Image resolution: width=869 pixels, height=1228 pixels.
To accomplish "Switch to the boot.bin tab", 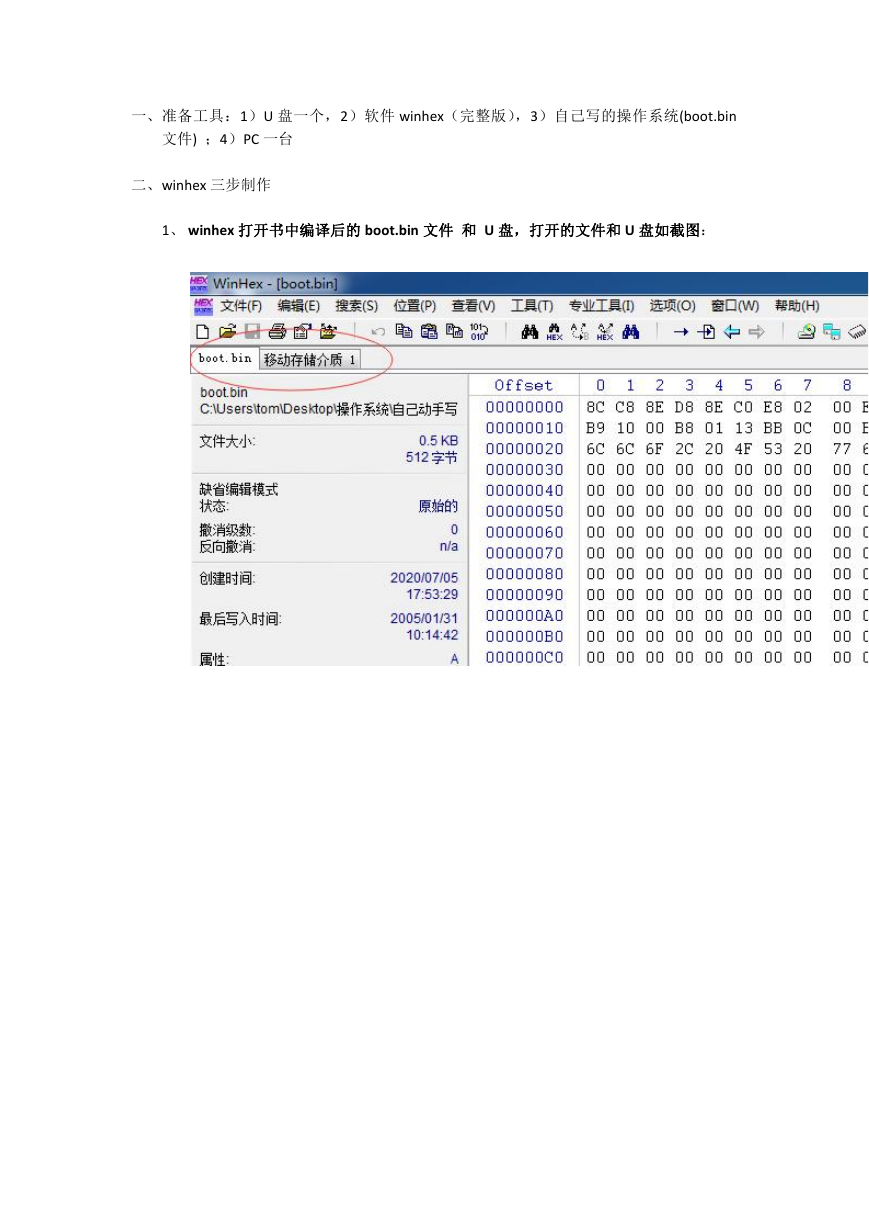I will 225,358.
